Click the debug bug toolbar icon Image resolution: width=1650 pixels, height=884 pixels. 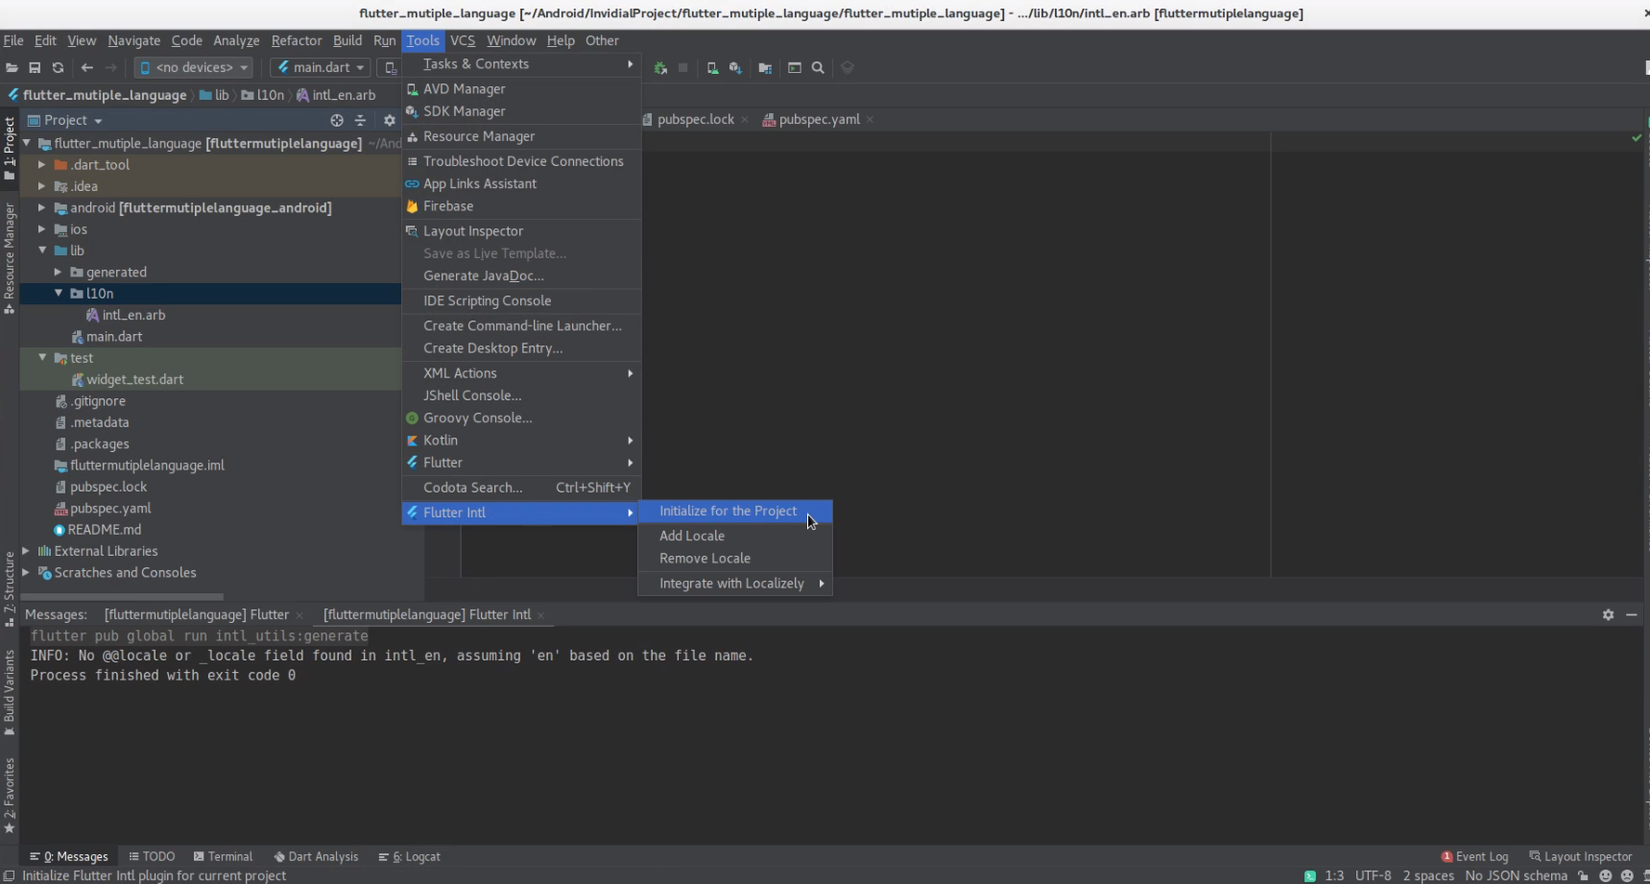coord(660,68)
